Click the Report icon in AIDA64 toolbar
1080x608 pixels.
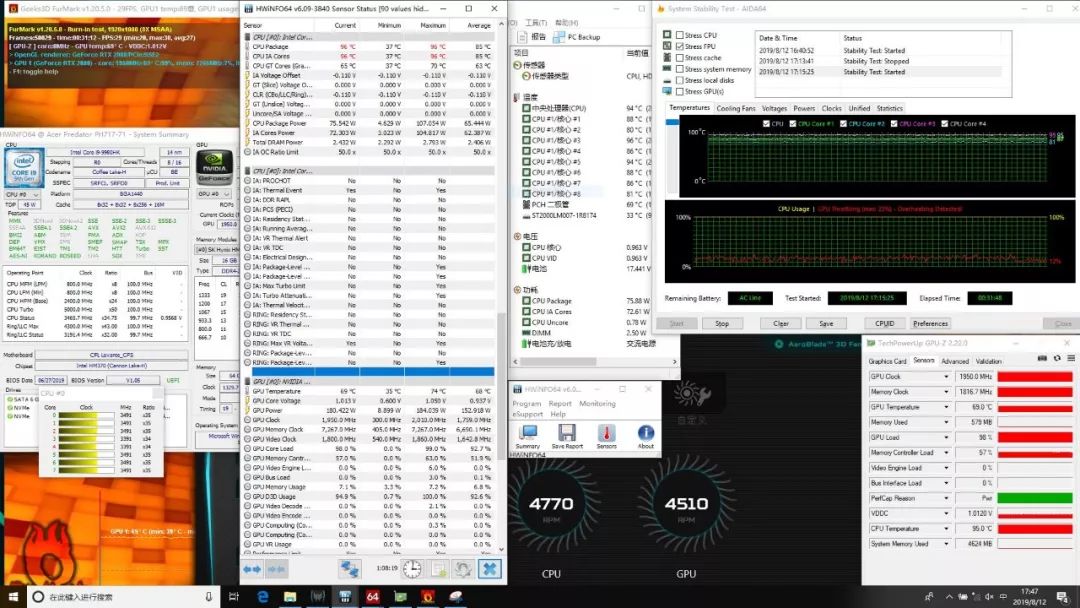[x=531, y=36]
